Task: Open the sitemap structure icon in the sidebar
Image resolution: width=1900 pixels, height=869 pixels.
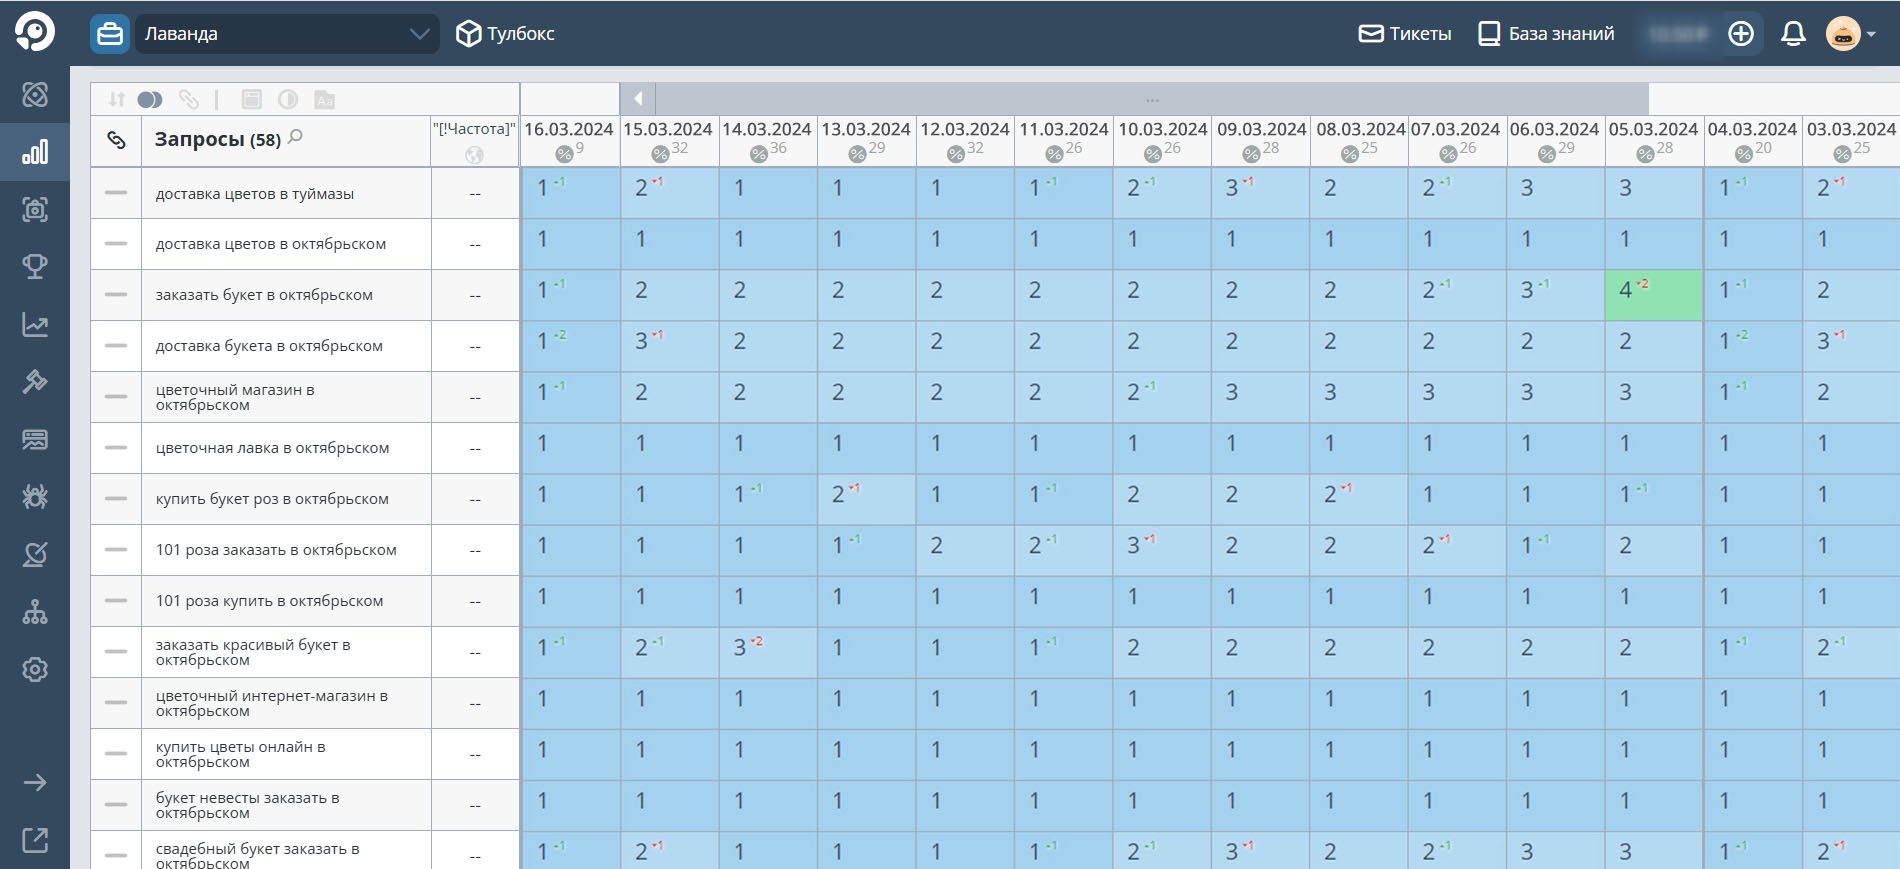Action: [35, 612]
